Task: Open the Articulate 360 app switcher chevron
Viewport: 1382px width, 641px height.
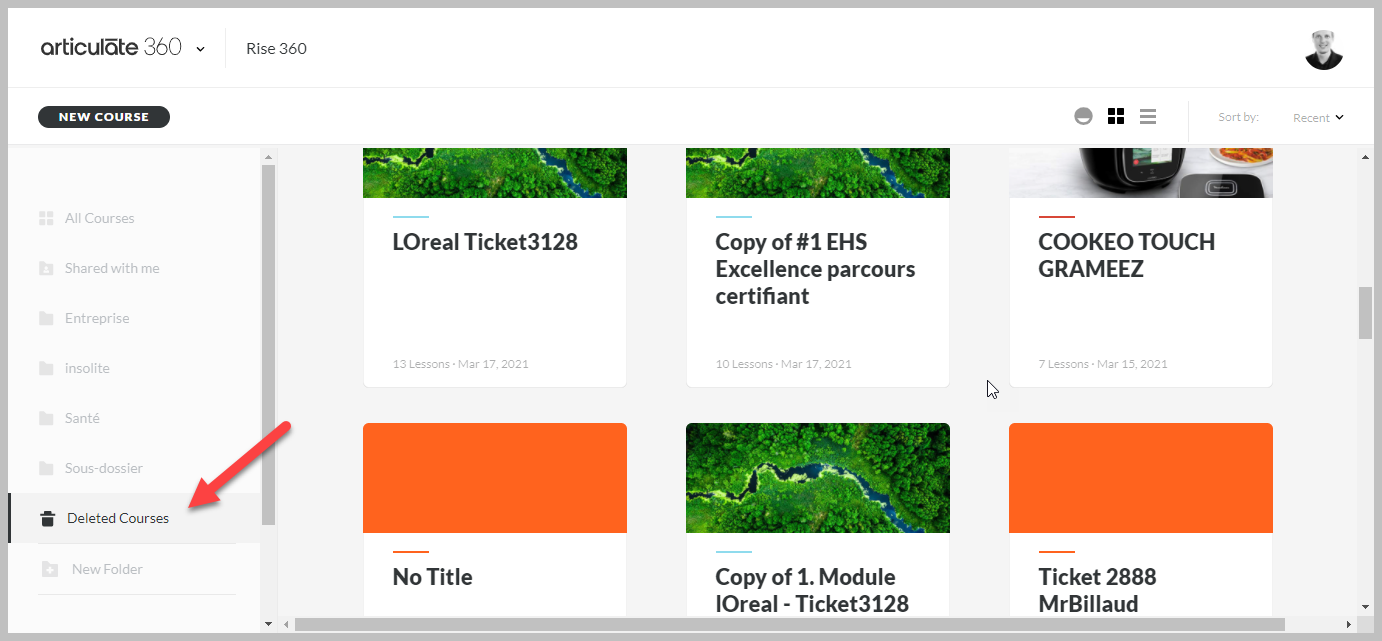Action: point(201,49)
